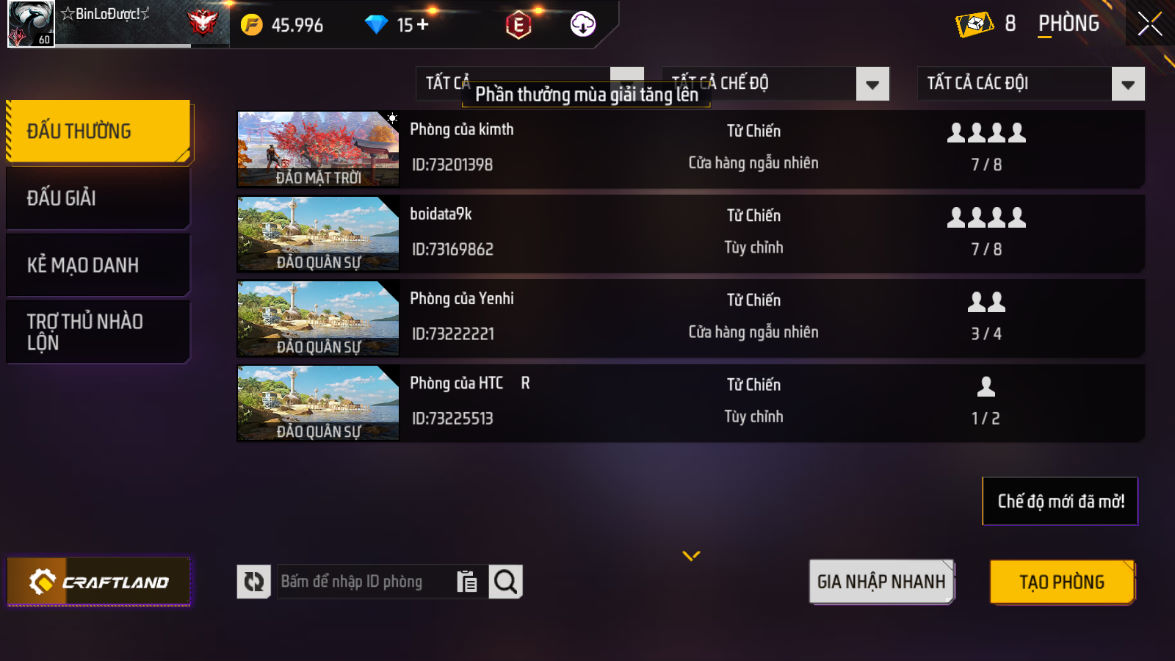The height and width of the screenshot is (661, 1175).
Task: Open the cloud download icon in top bar
Action: (x=582, y=25)
